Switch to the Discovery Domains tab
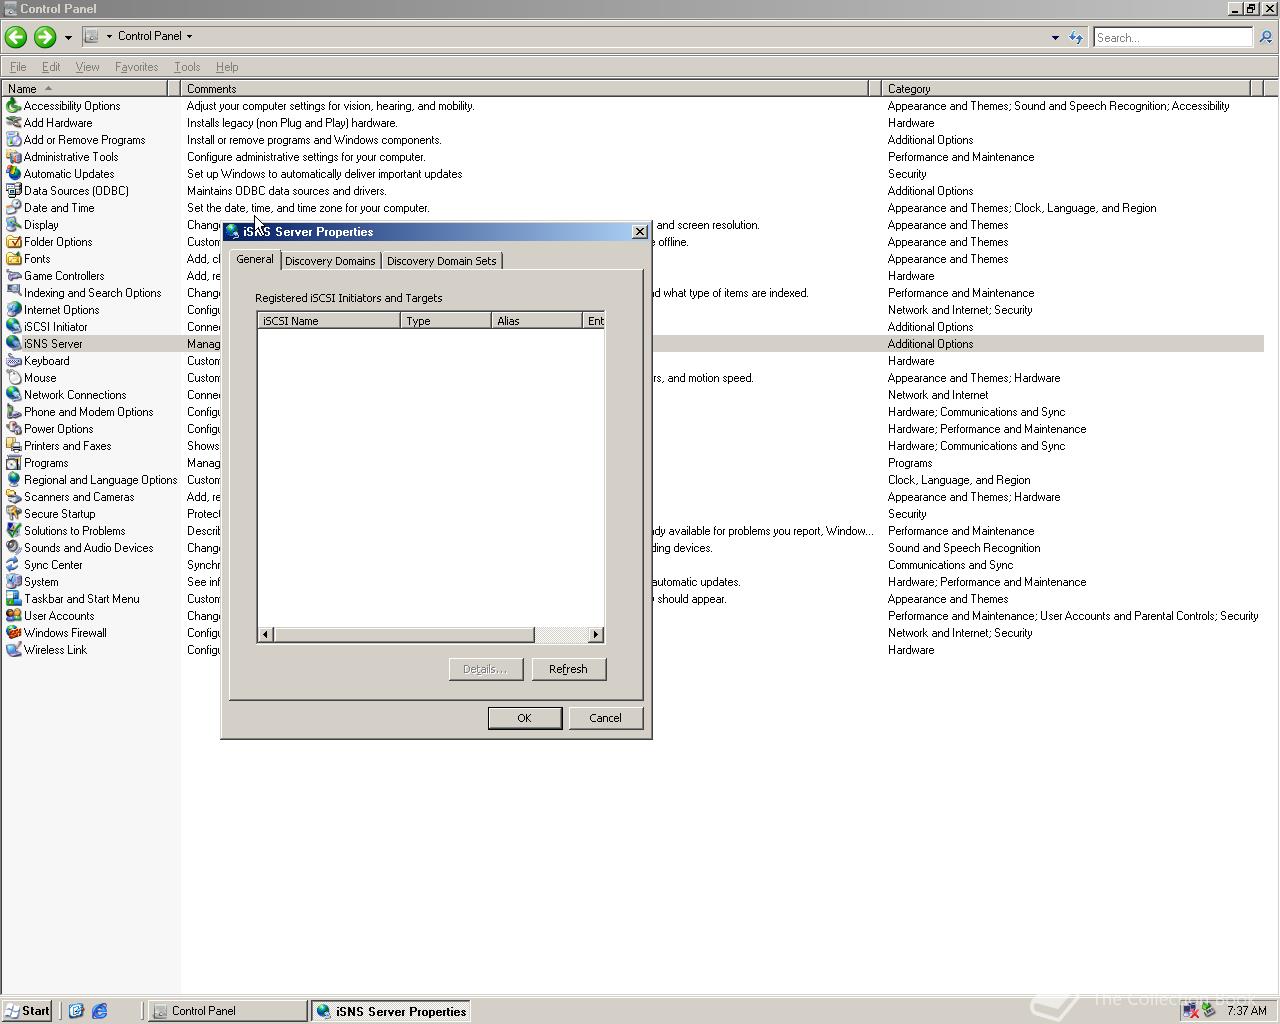Screen dimensions: 1280x1024 point(330,261)
